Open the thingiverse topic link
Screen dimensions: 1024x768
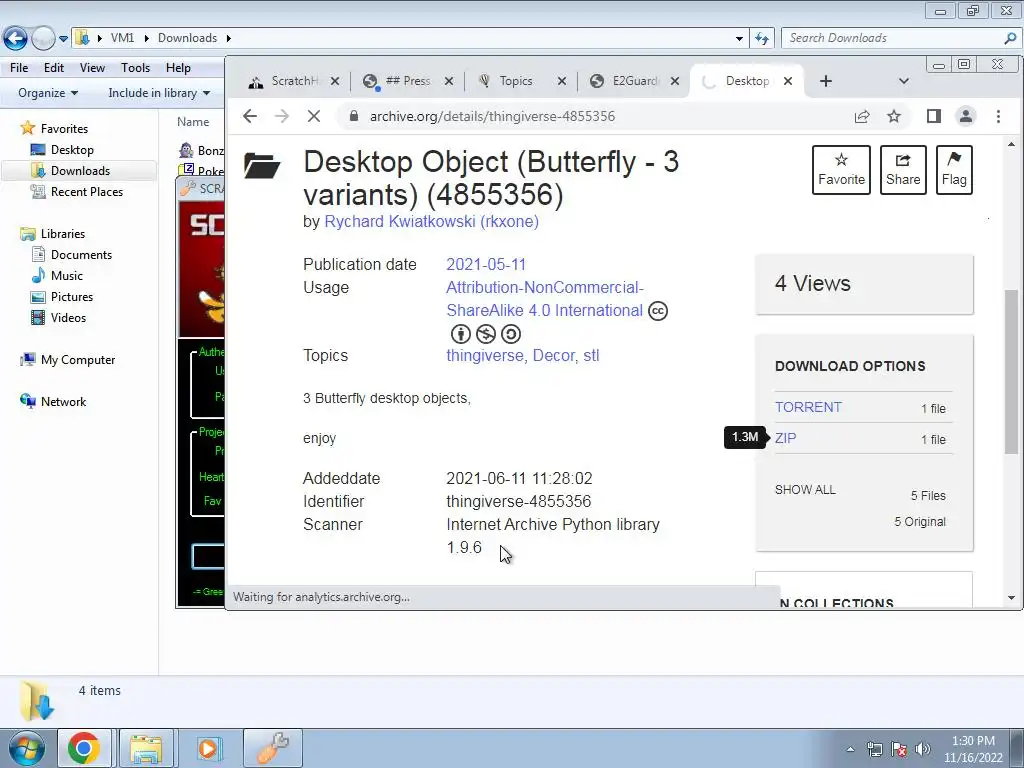(x=485, y=356)
